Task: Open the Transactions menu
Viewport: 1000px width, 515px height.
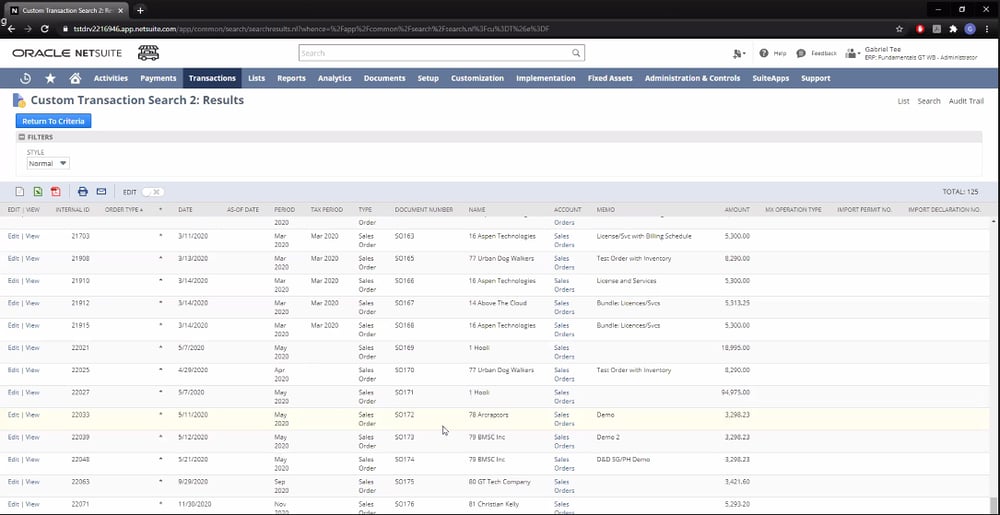Action: pyautogui.click(x=212, y=78)
